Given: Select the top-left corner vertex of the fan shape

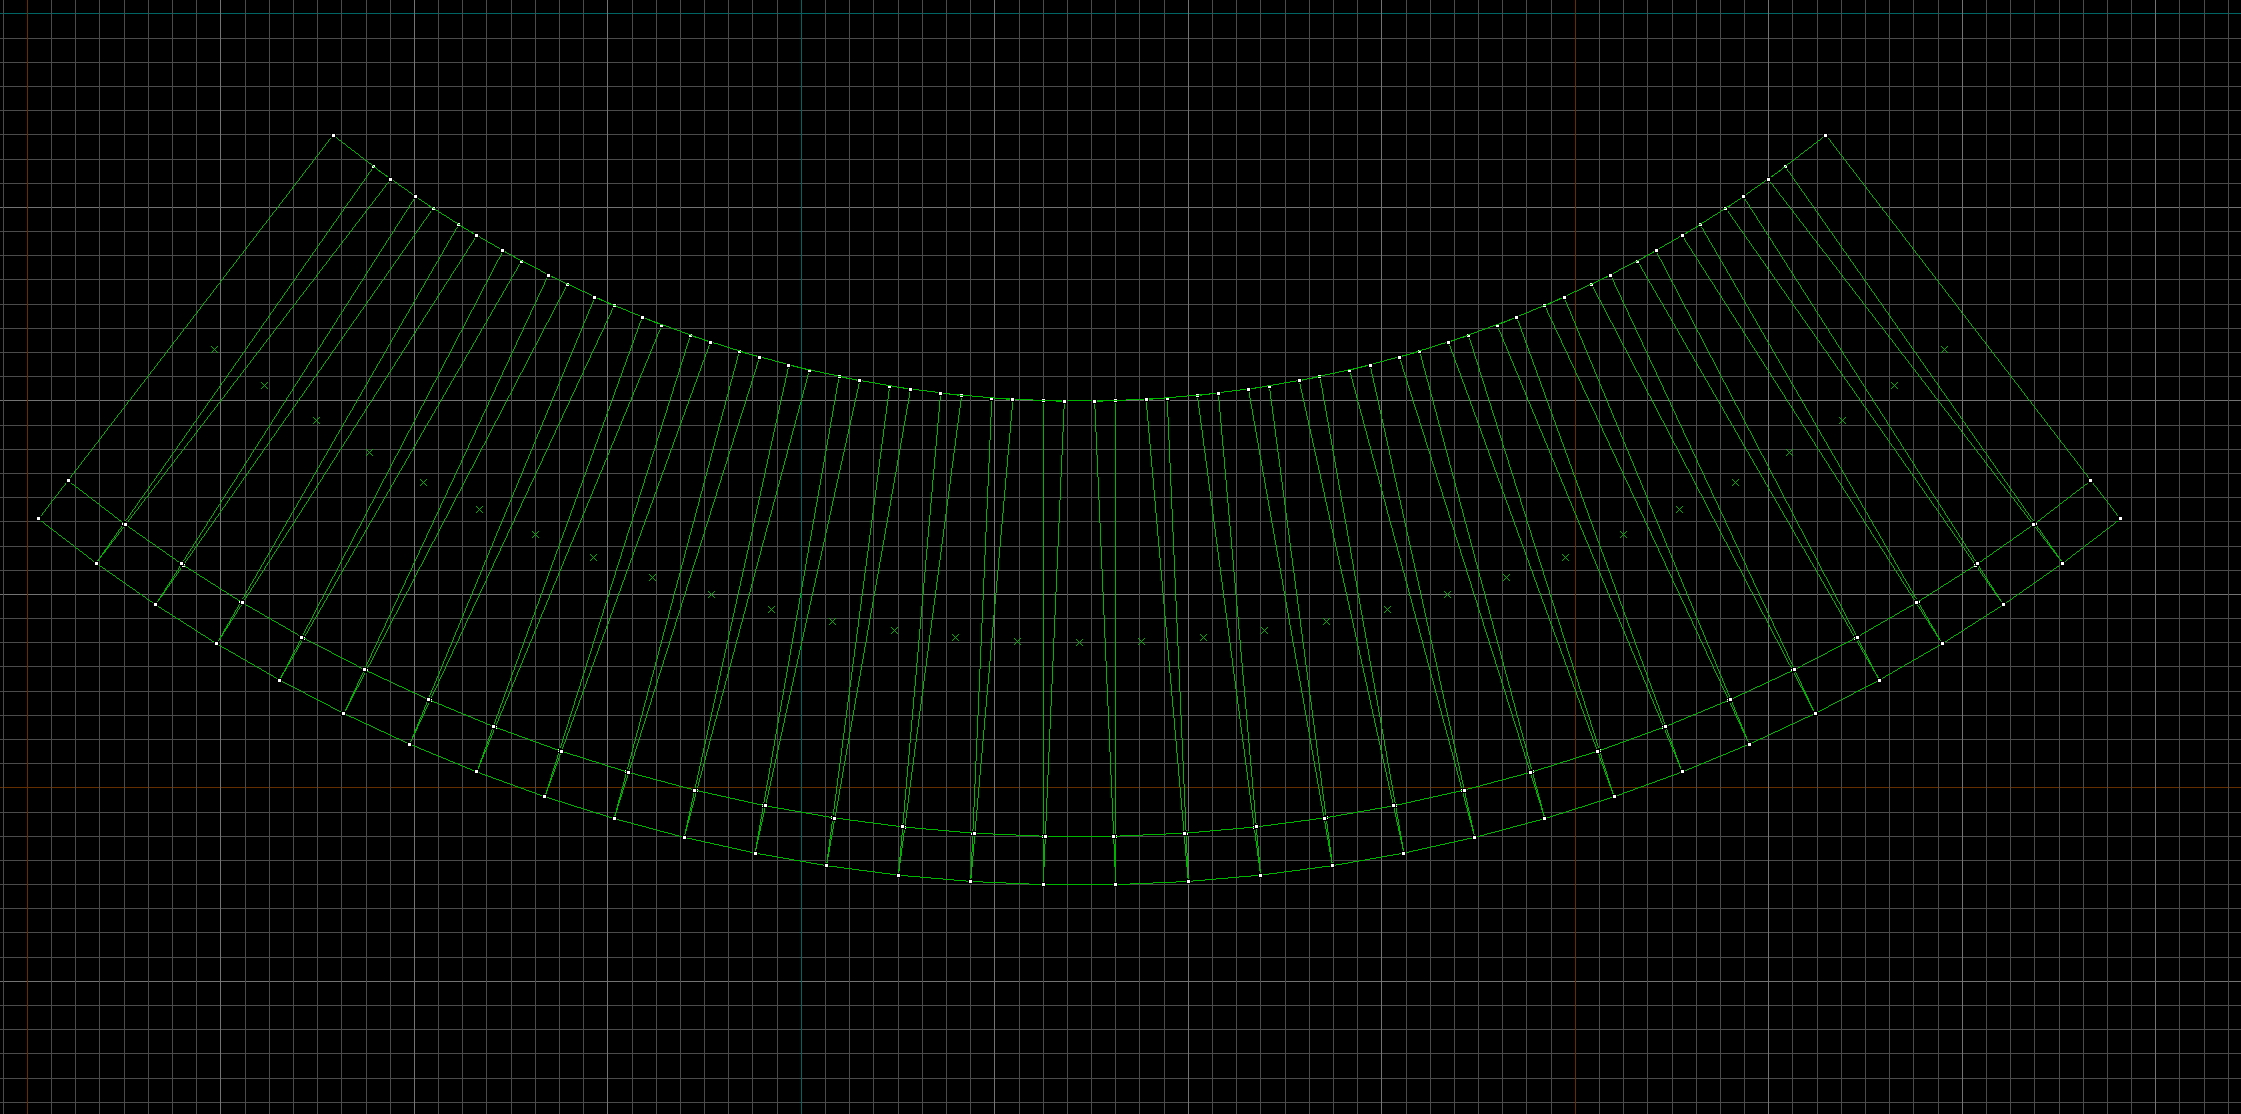Looking at the screenshot, I should coord(333,135).
